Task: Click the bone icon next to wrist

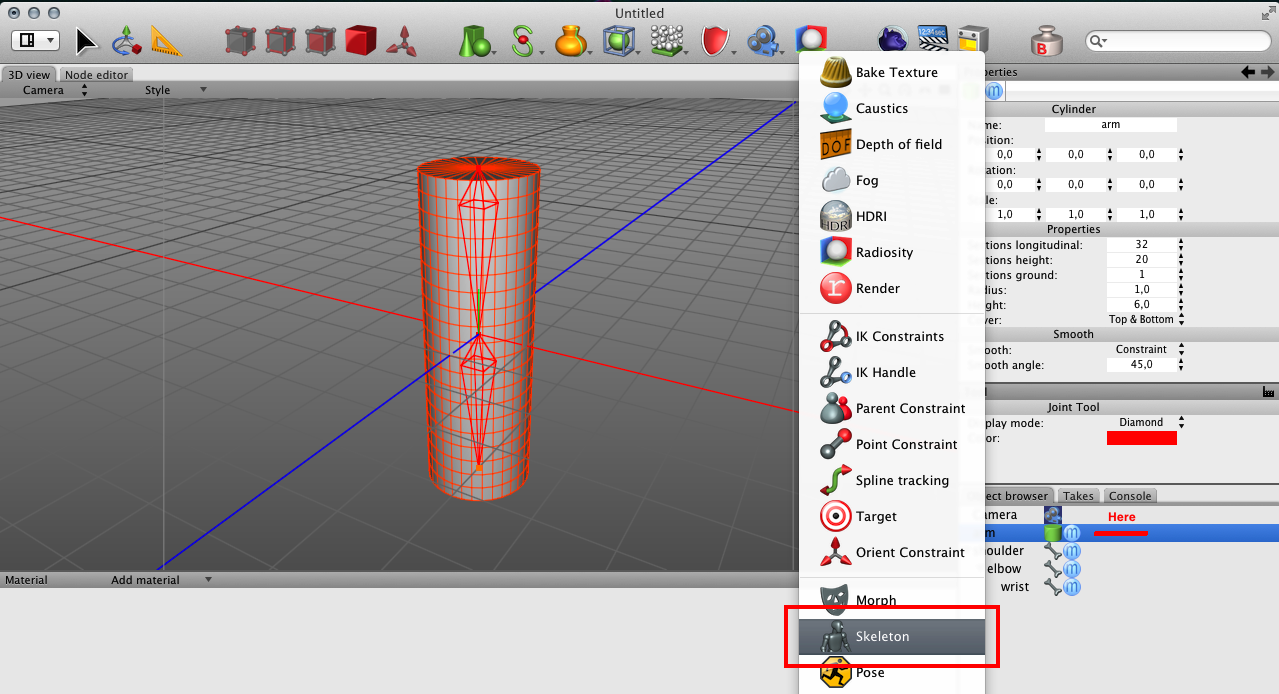Action: pos(1052,587)
